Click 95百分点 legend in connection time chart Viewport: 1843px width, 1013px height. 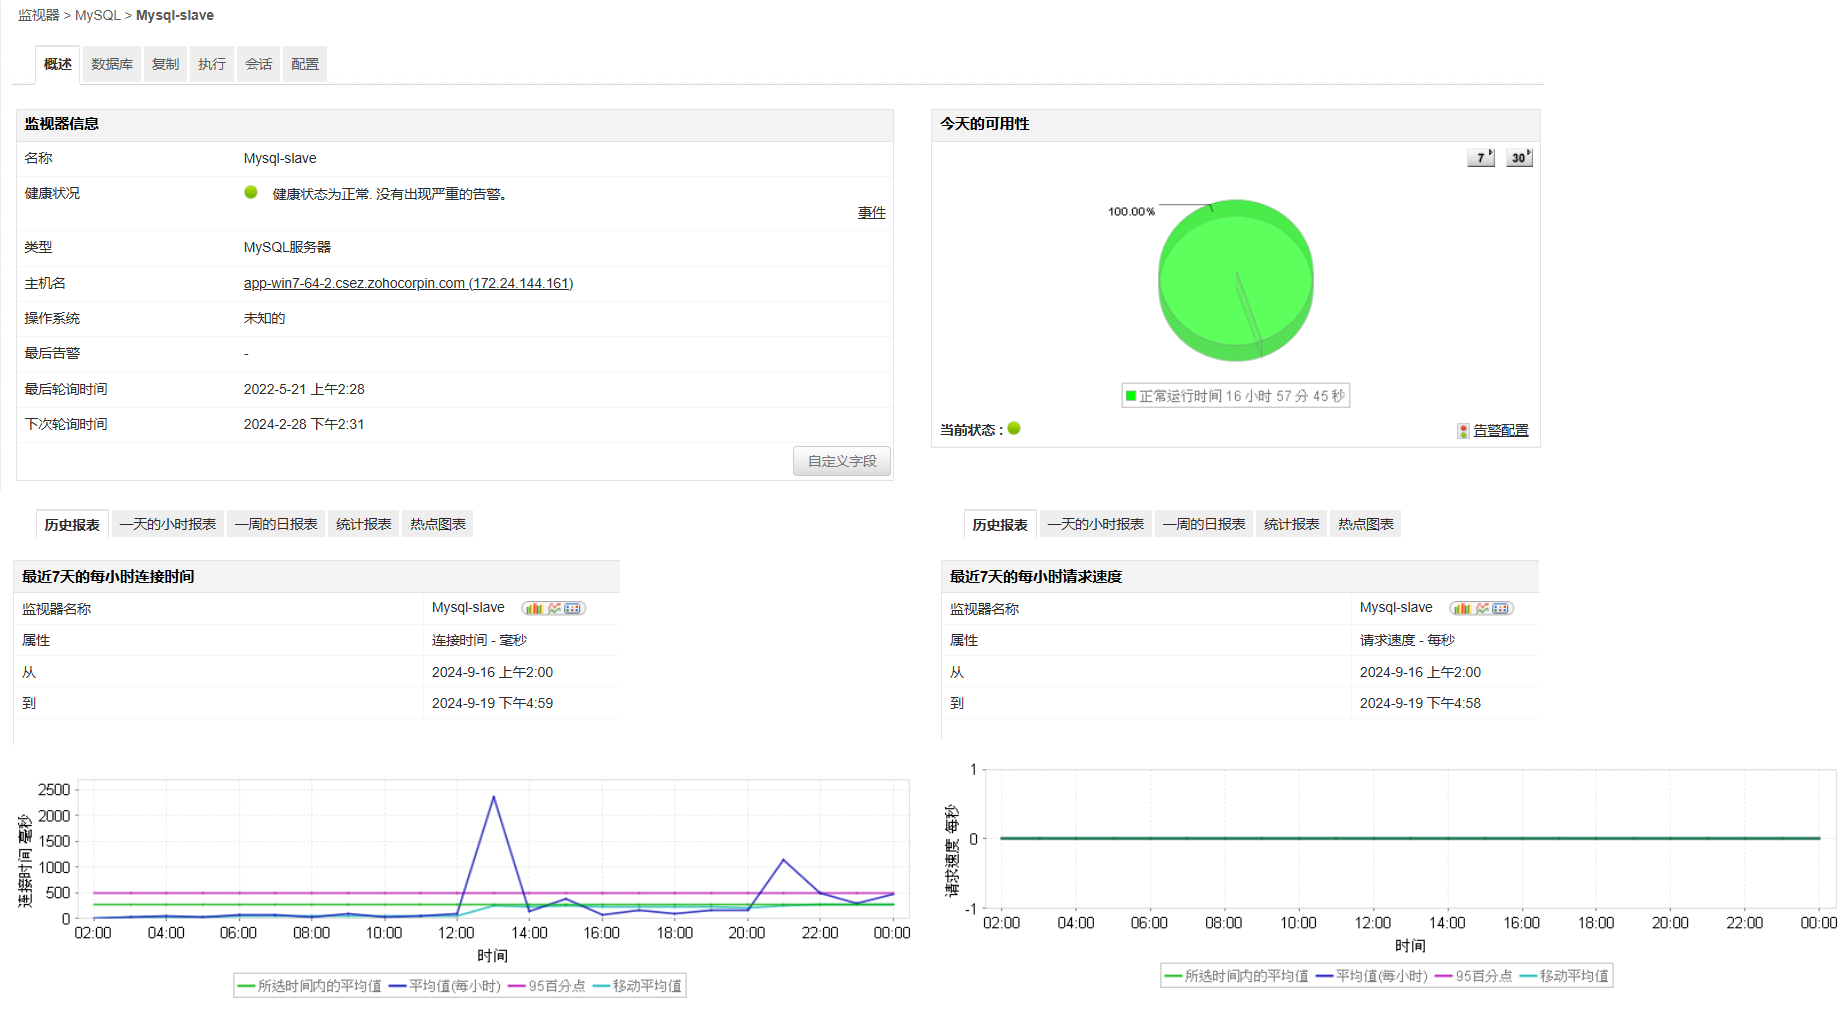pyautogui.click(x=547, y=986)
